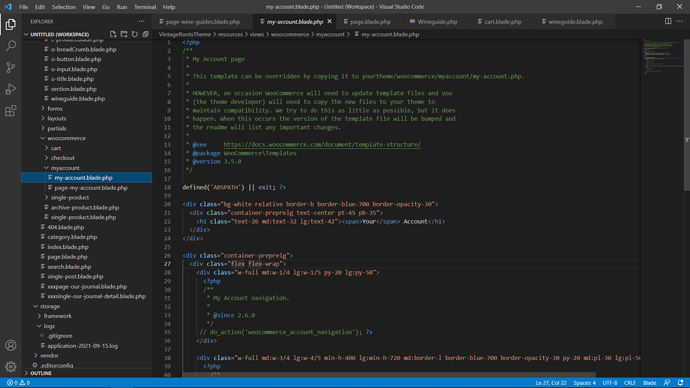Open 404.blade.php file
The width and height of the screenshot is (690, 388).
click(x=65, y=227)
